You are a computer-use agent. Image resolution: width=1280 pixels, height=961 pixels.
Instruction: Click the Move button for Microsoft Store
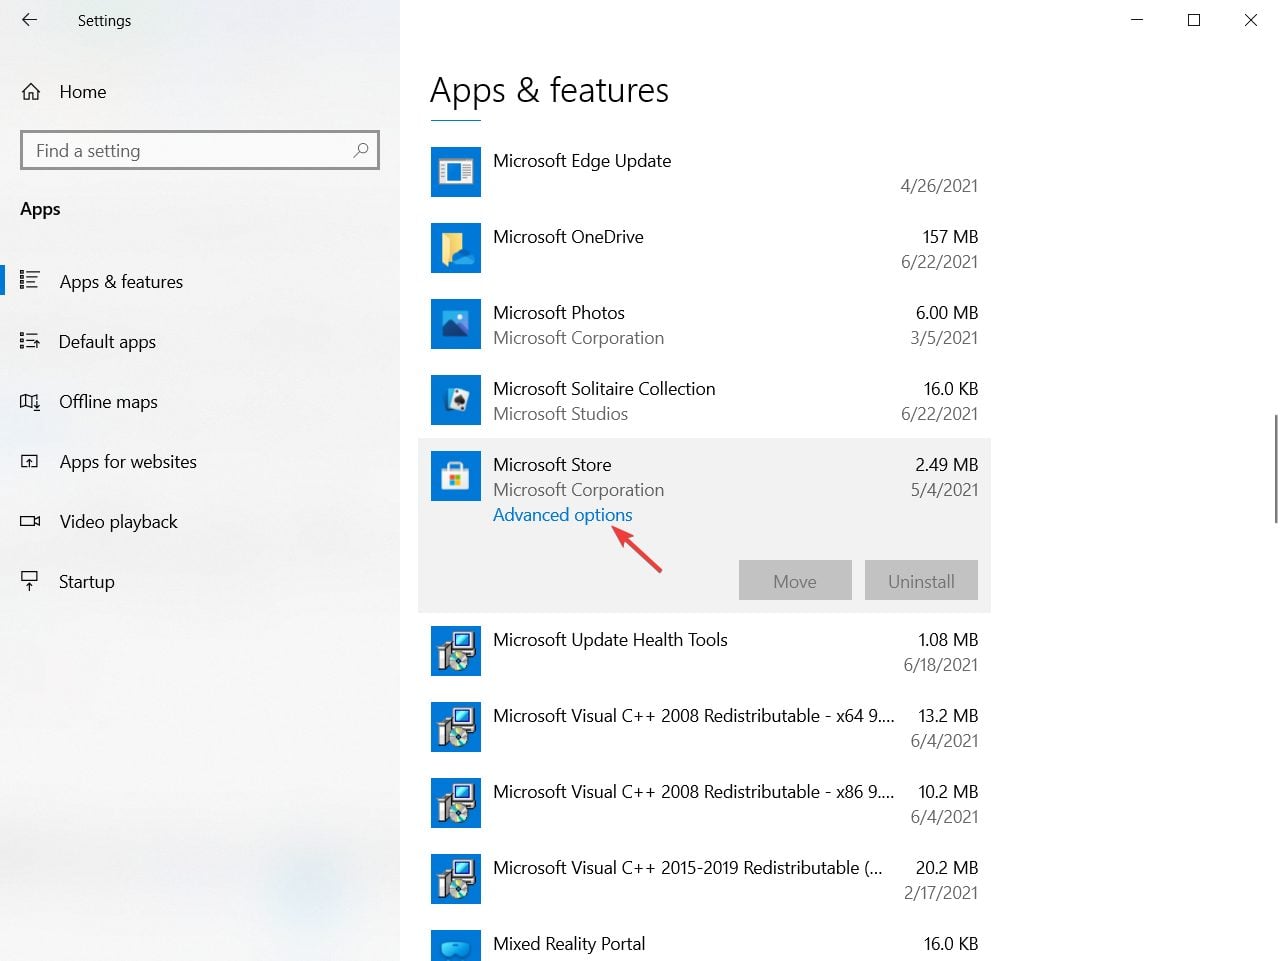[x=794, y=580]
